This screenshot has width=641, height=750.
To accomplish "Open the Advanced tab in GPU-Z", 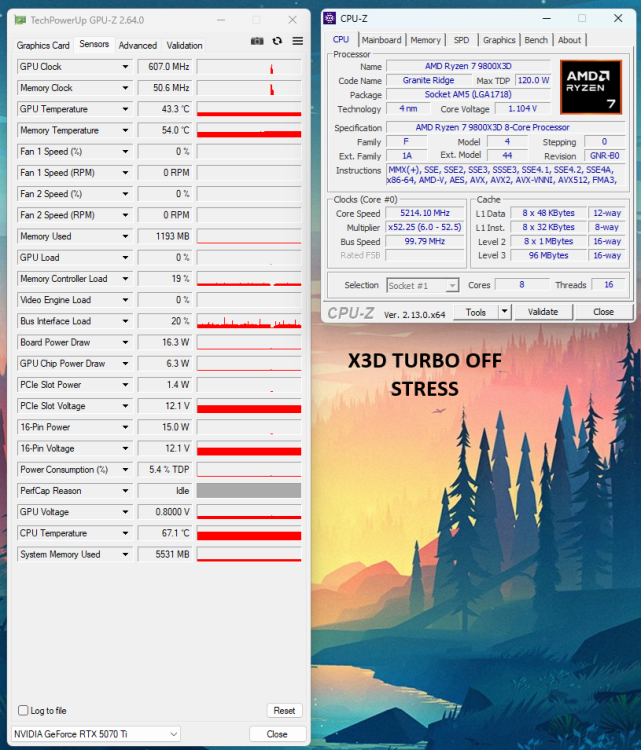I will tap(138, 45).
